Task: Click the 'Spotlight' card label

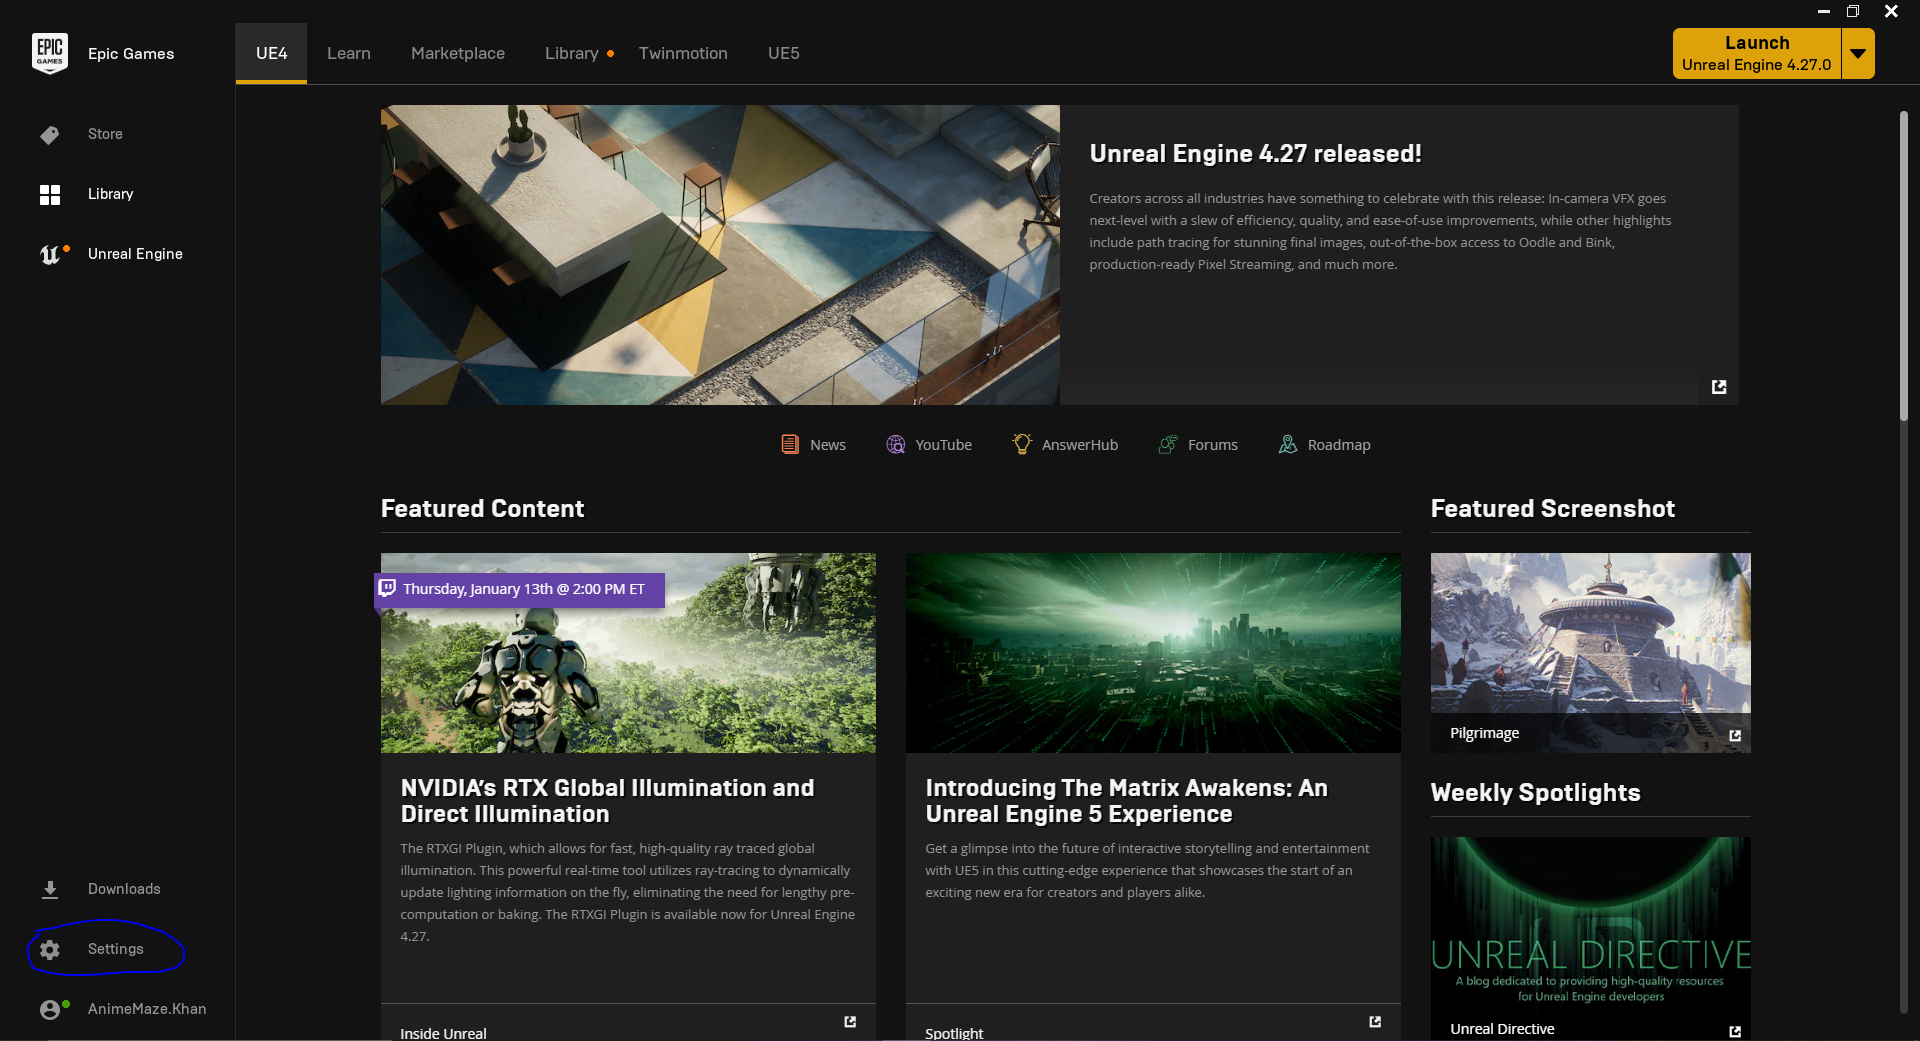Action: coord(954,1033)
